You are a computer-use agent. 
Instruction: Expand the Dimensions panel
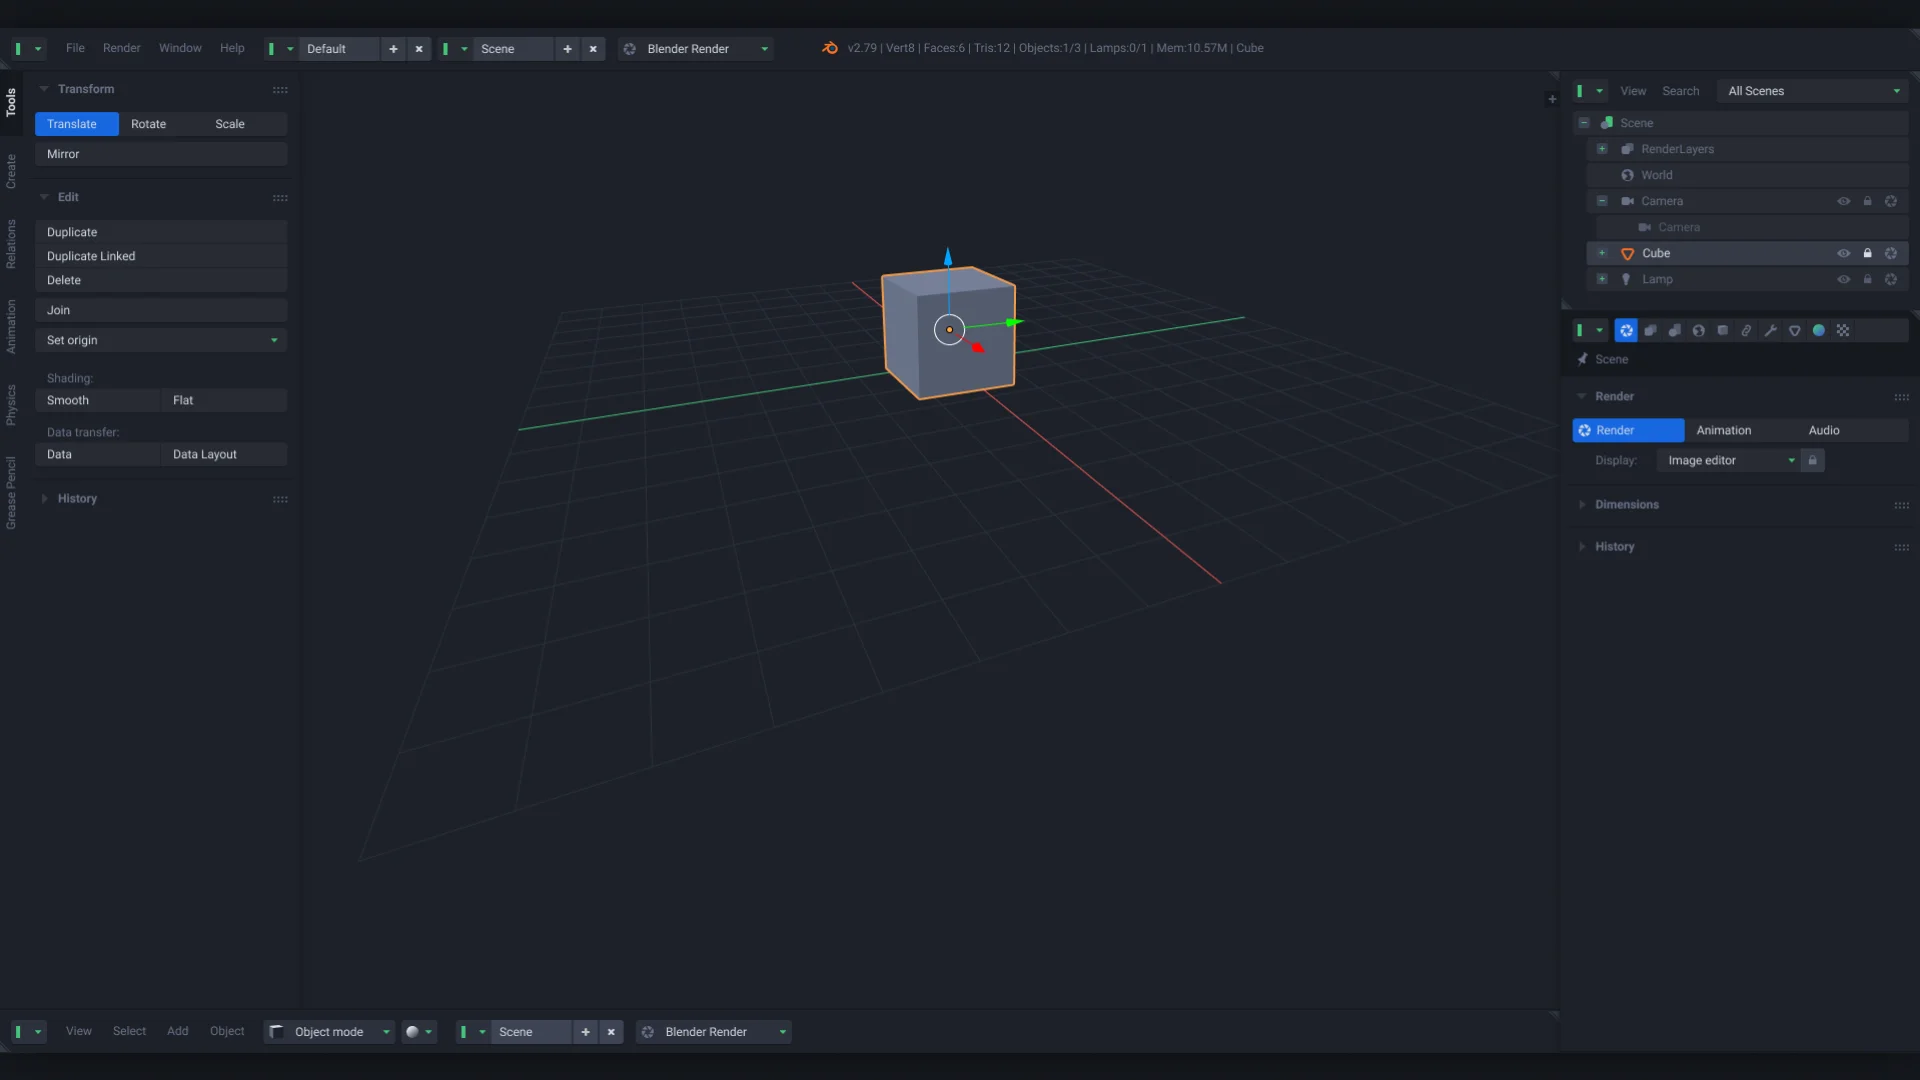tap(1626, 505)
